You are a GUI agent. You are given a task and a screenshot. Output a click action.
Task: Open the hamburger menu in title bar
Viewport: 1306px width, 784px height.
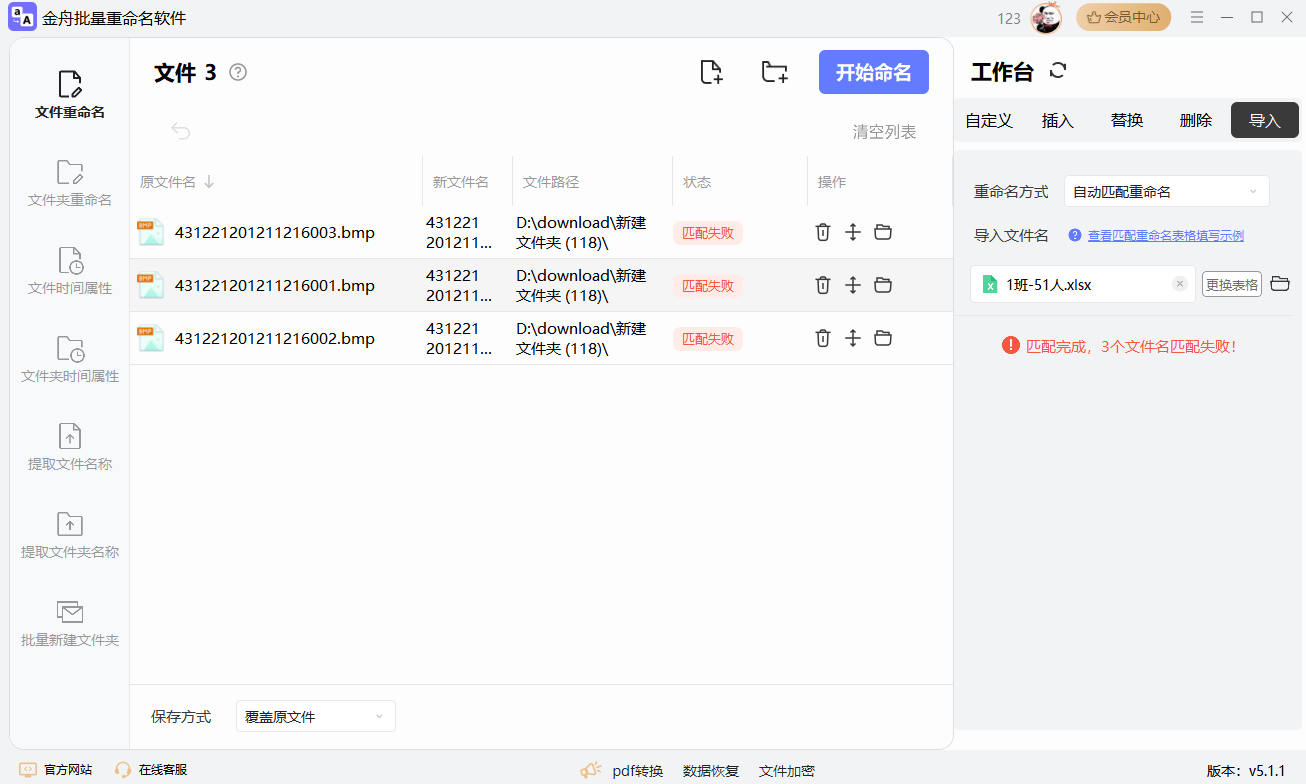pos(1197,18)
